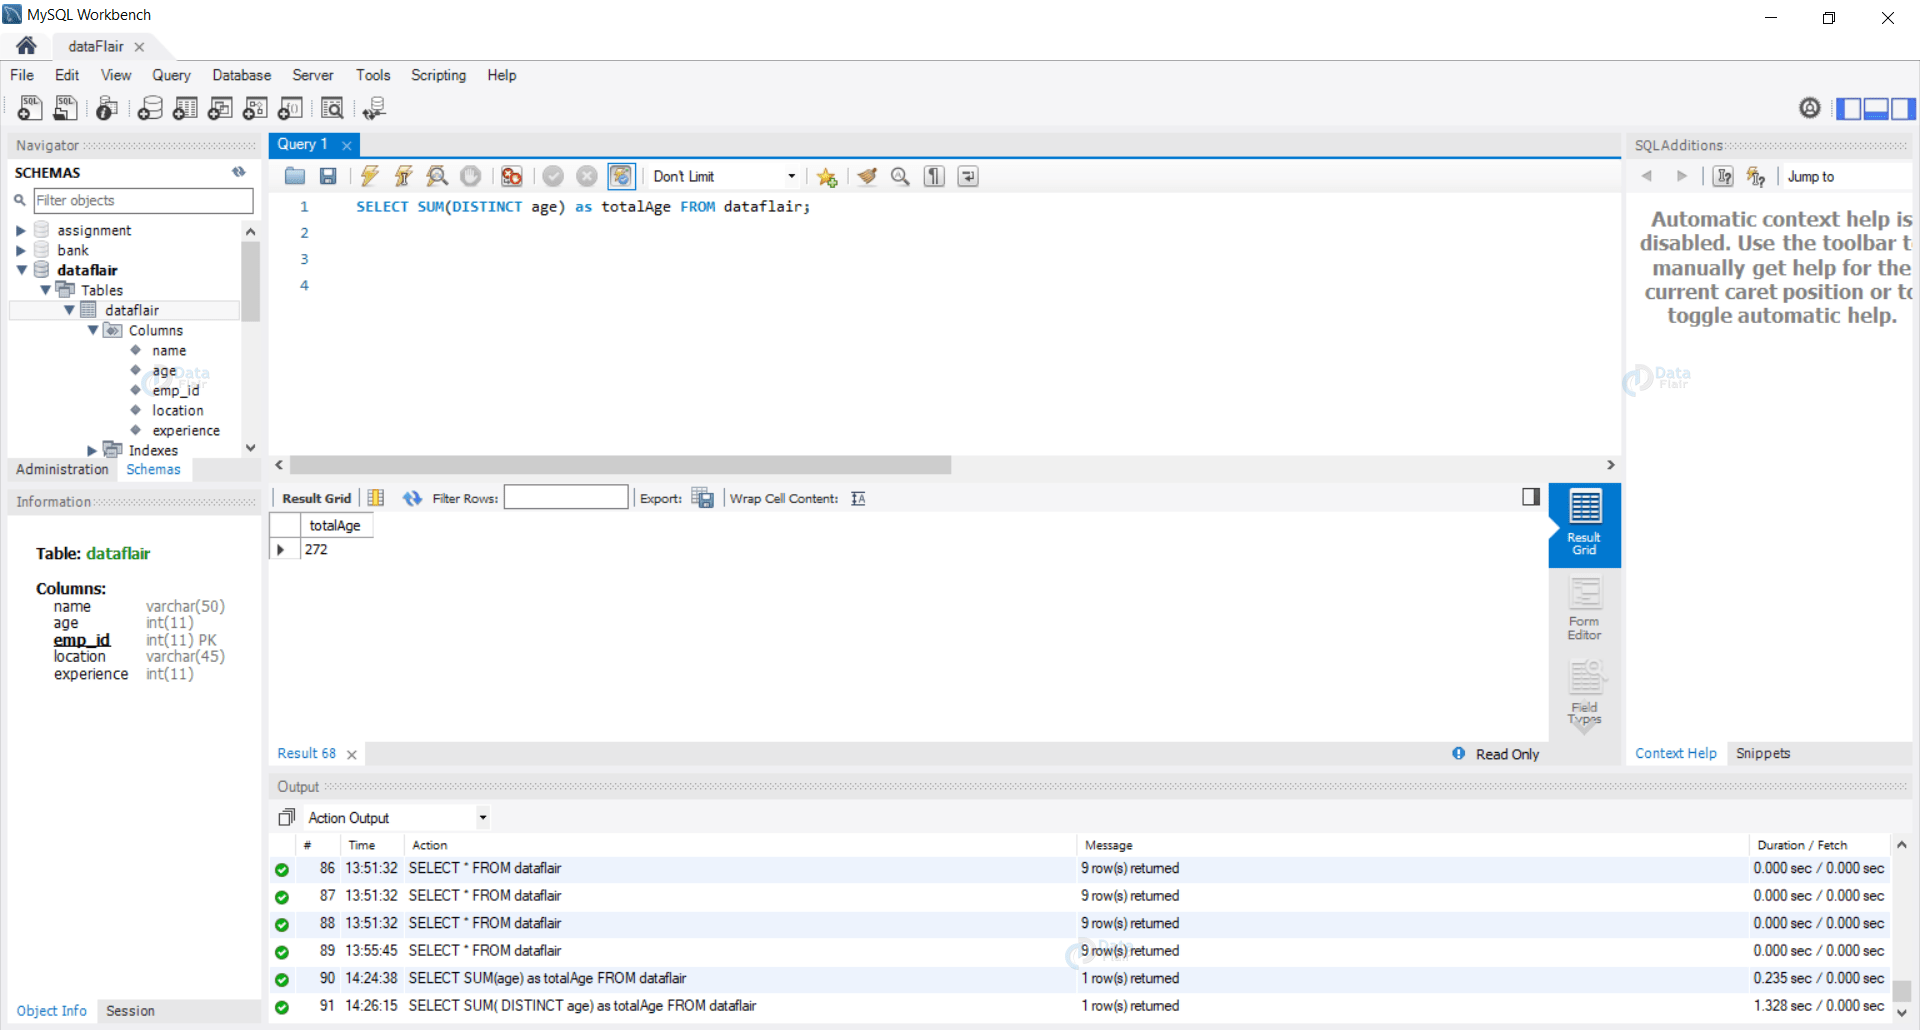Switch to the Administration tab in the sidebar
This screenshot has height=1030, width=1920.
(x=61, y=469)
